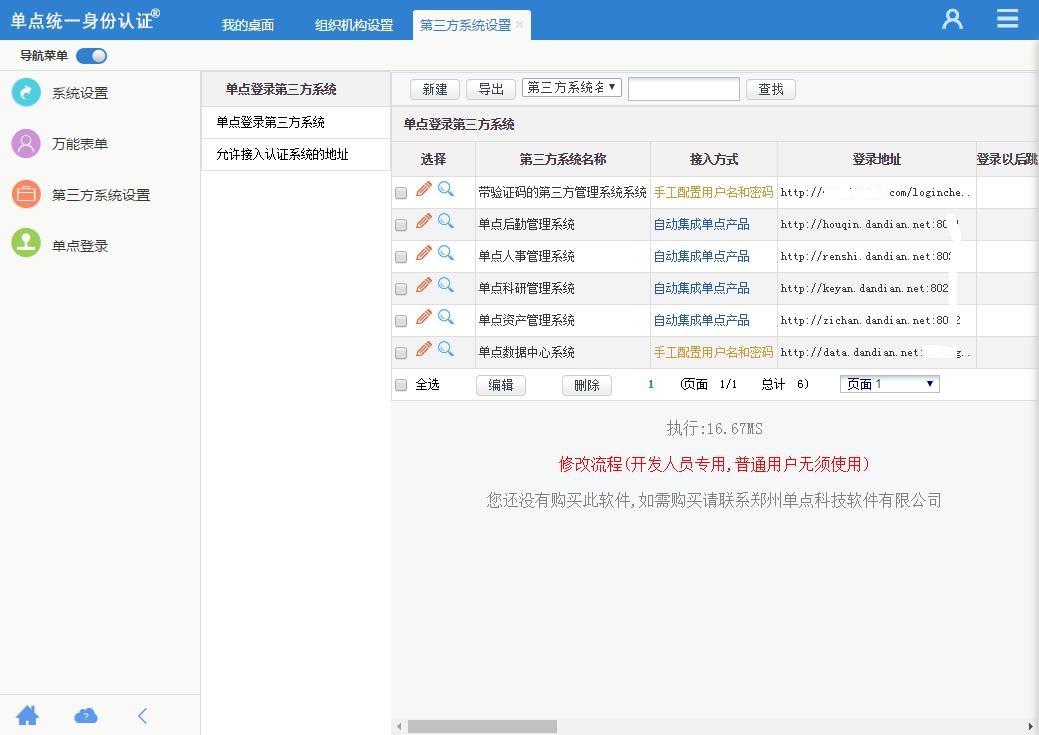Edit pencil icon for 单点后勤管理系统
The width and height of the screenshot is (1039, 735).
point(424,221)
